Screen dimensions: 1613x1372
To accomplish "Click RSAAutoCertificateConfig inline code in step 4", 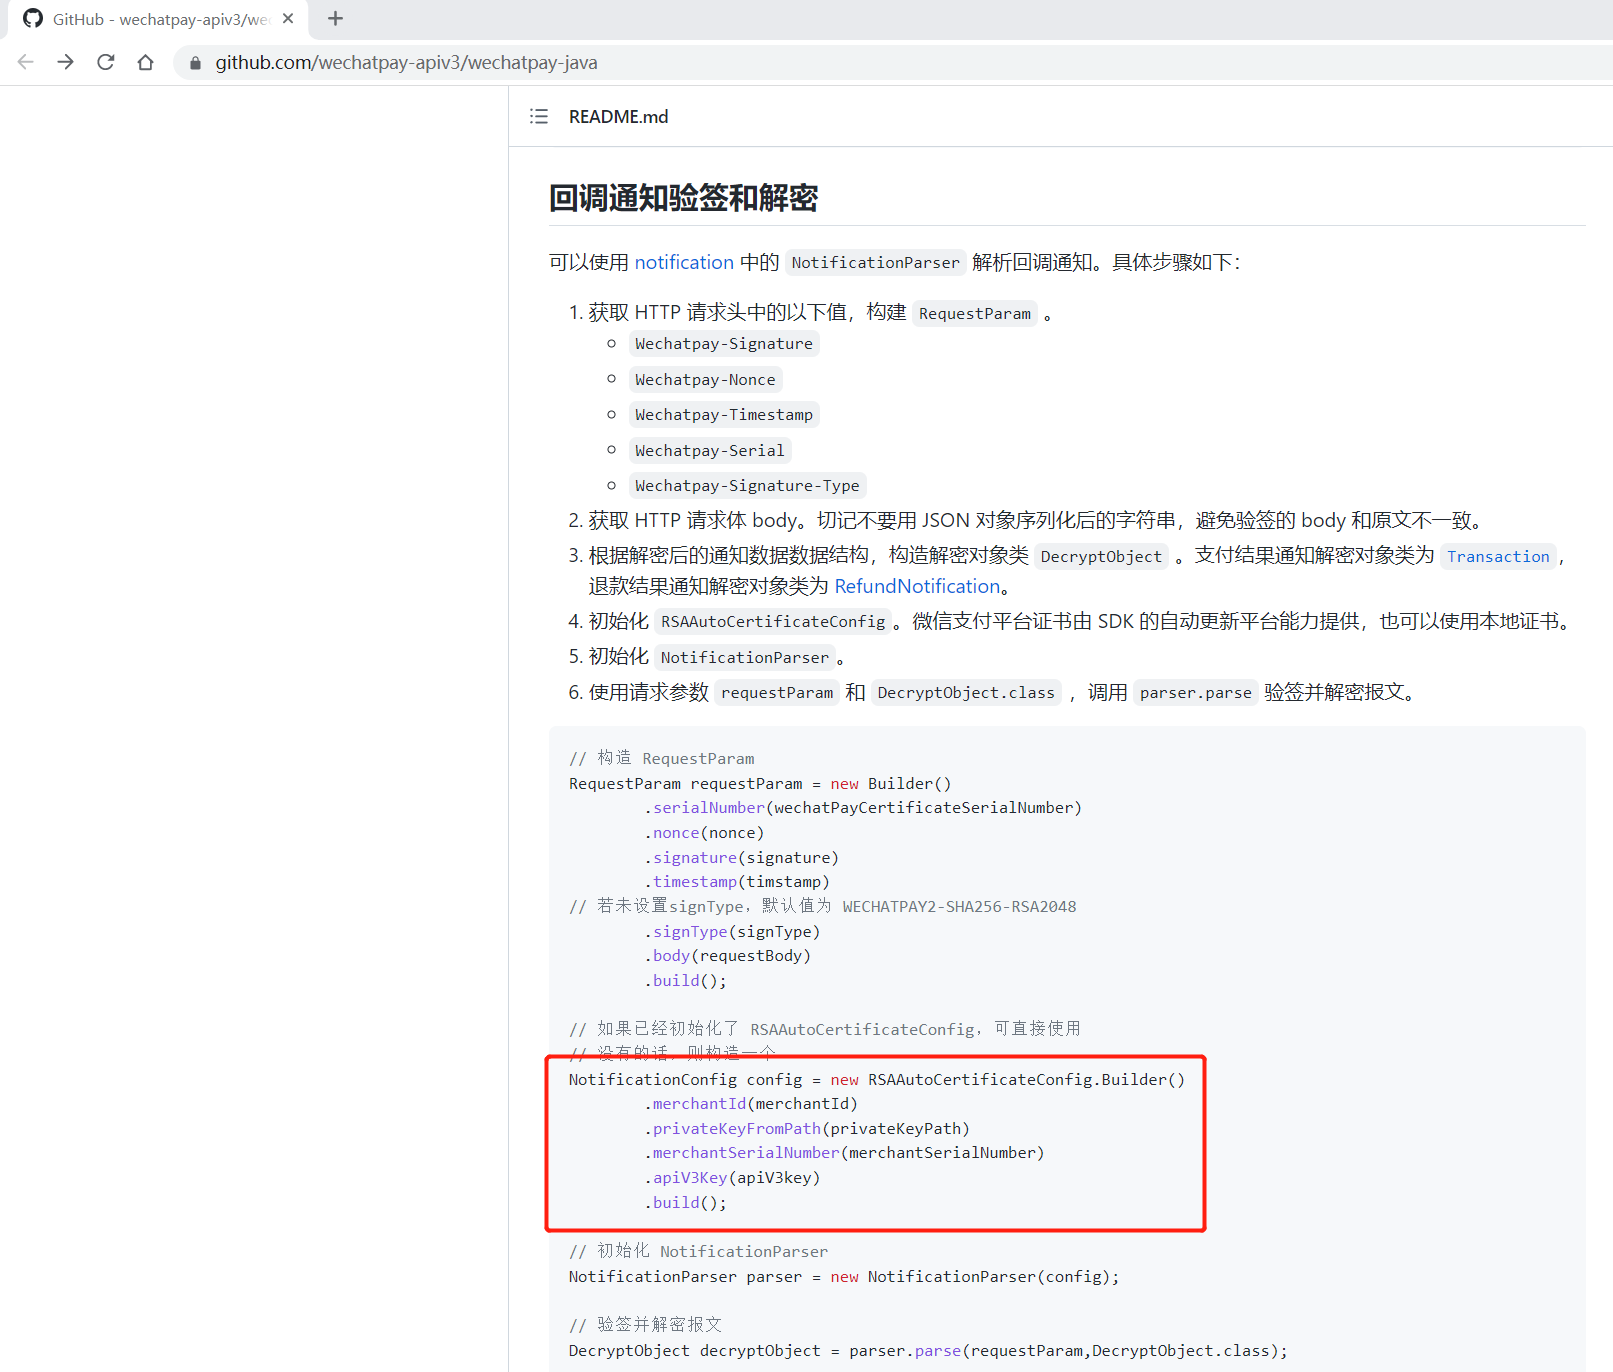I will [x=773, y=622].
